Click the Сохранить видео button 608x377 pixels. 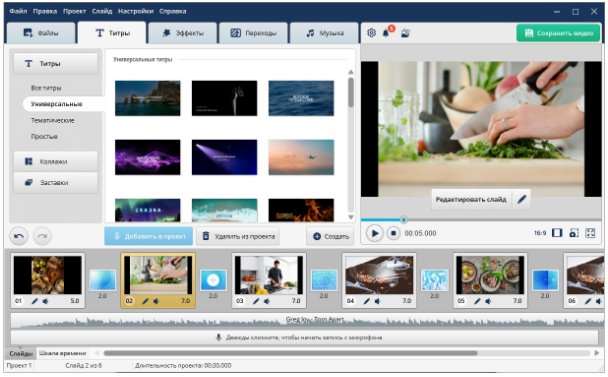pos(558,33)
